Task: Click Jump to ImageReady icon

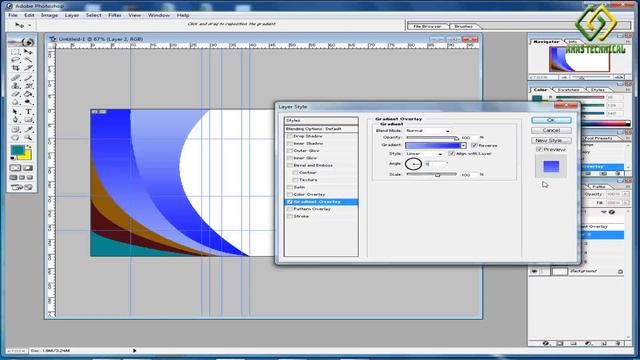Action: (22, 187)
